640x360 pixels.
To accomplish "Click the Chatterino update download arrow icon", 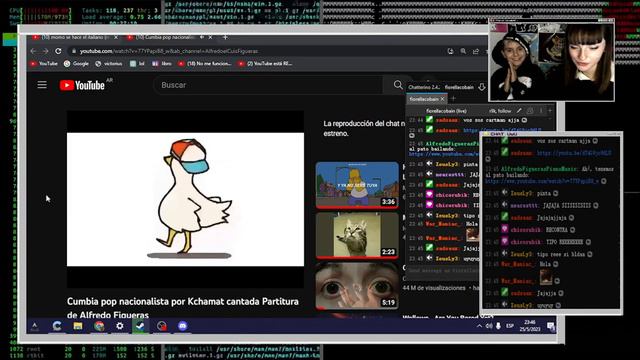I will point(482,87).
